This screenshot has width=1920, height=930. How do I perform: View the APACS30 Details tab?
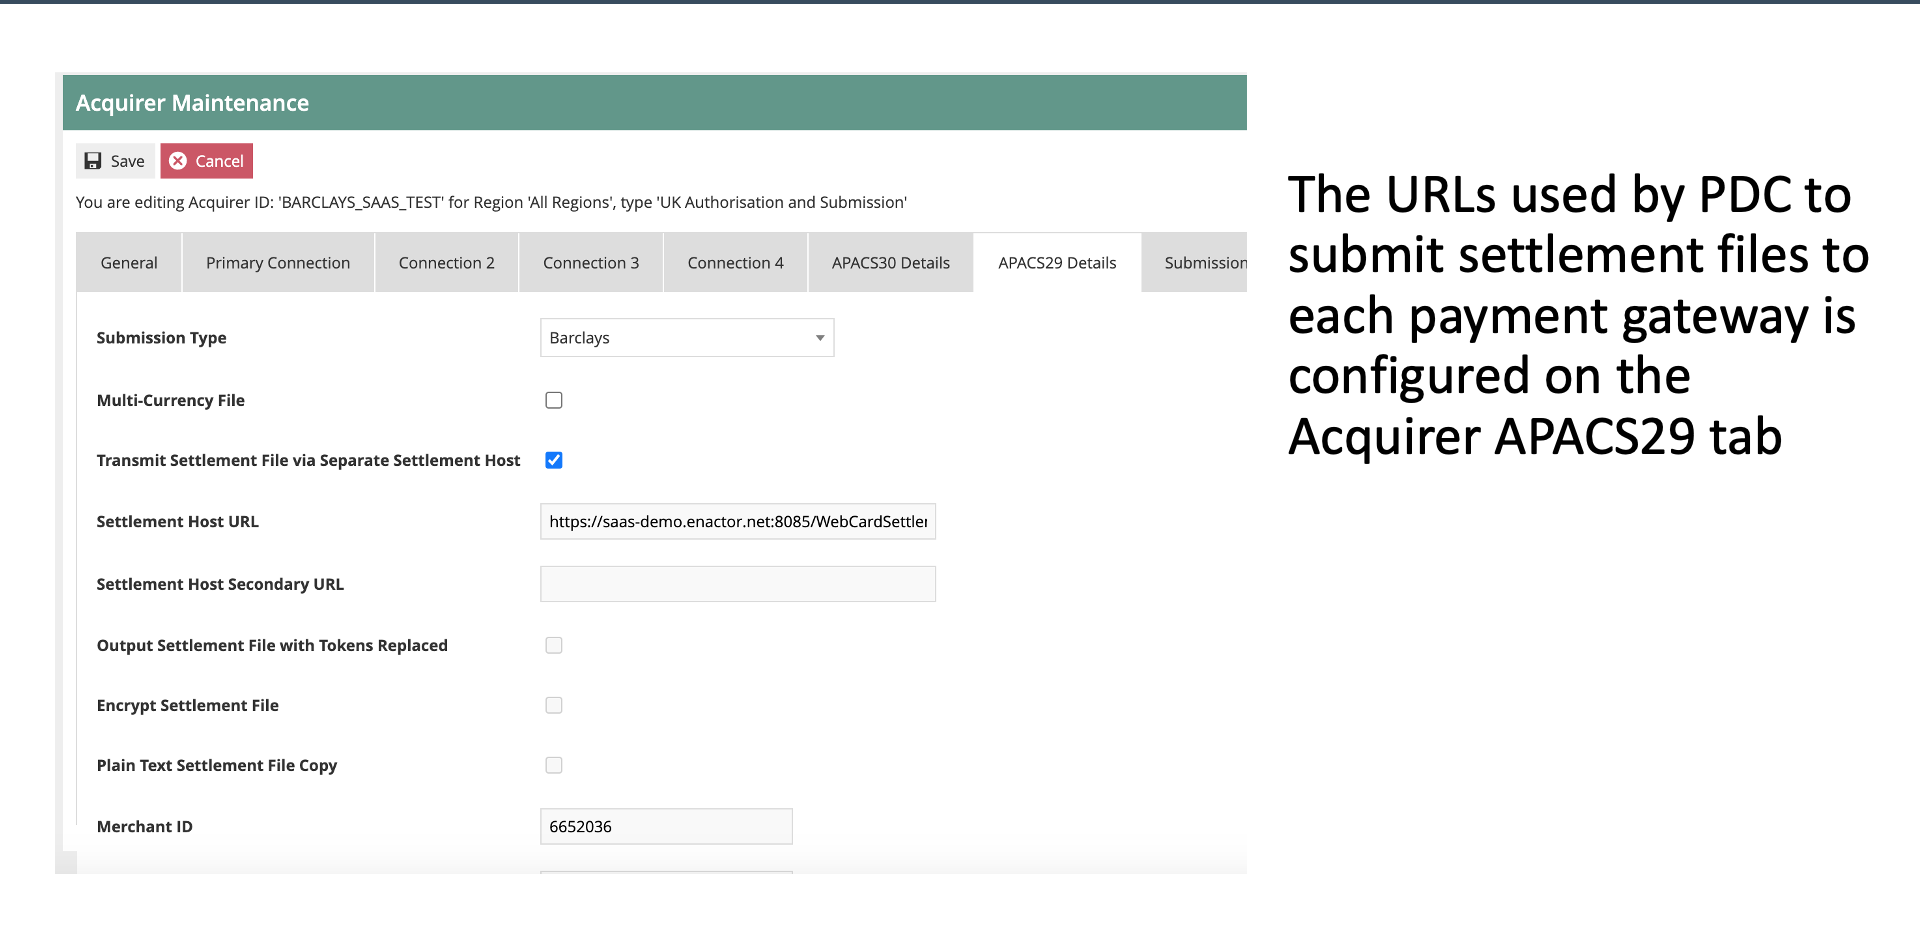pos(890,262)
